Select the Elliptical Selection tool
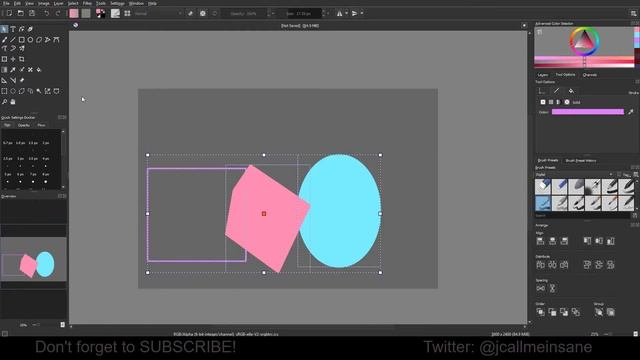 point(13,91)
